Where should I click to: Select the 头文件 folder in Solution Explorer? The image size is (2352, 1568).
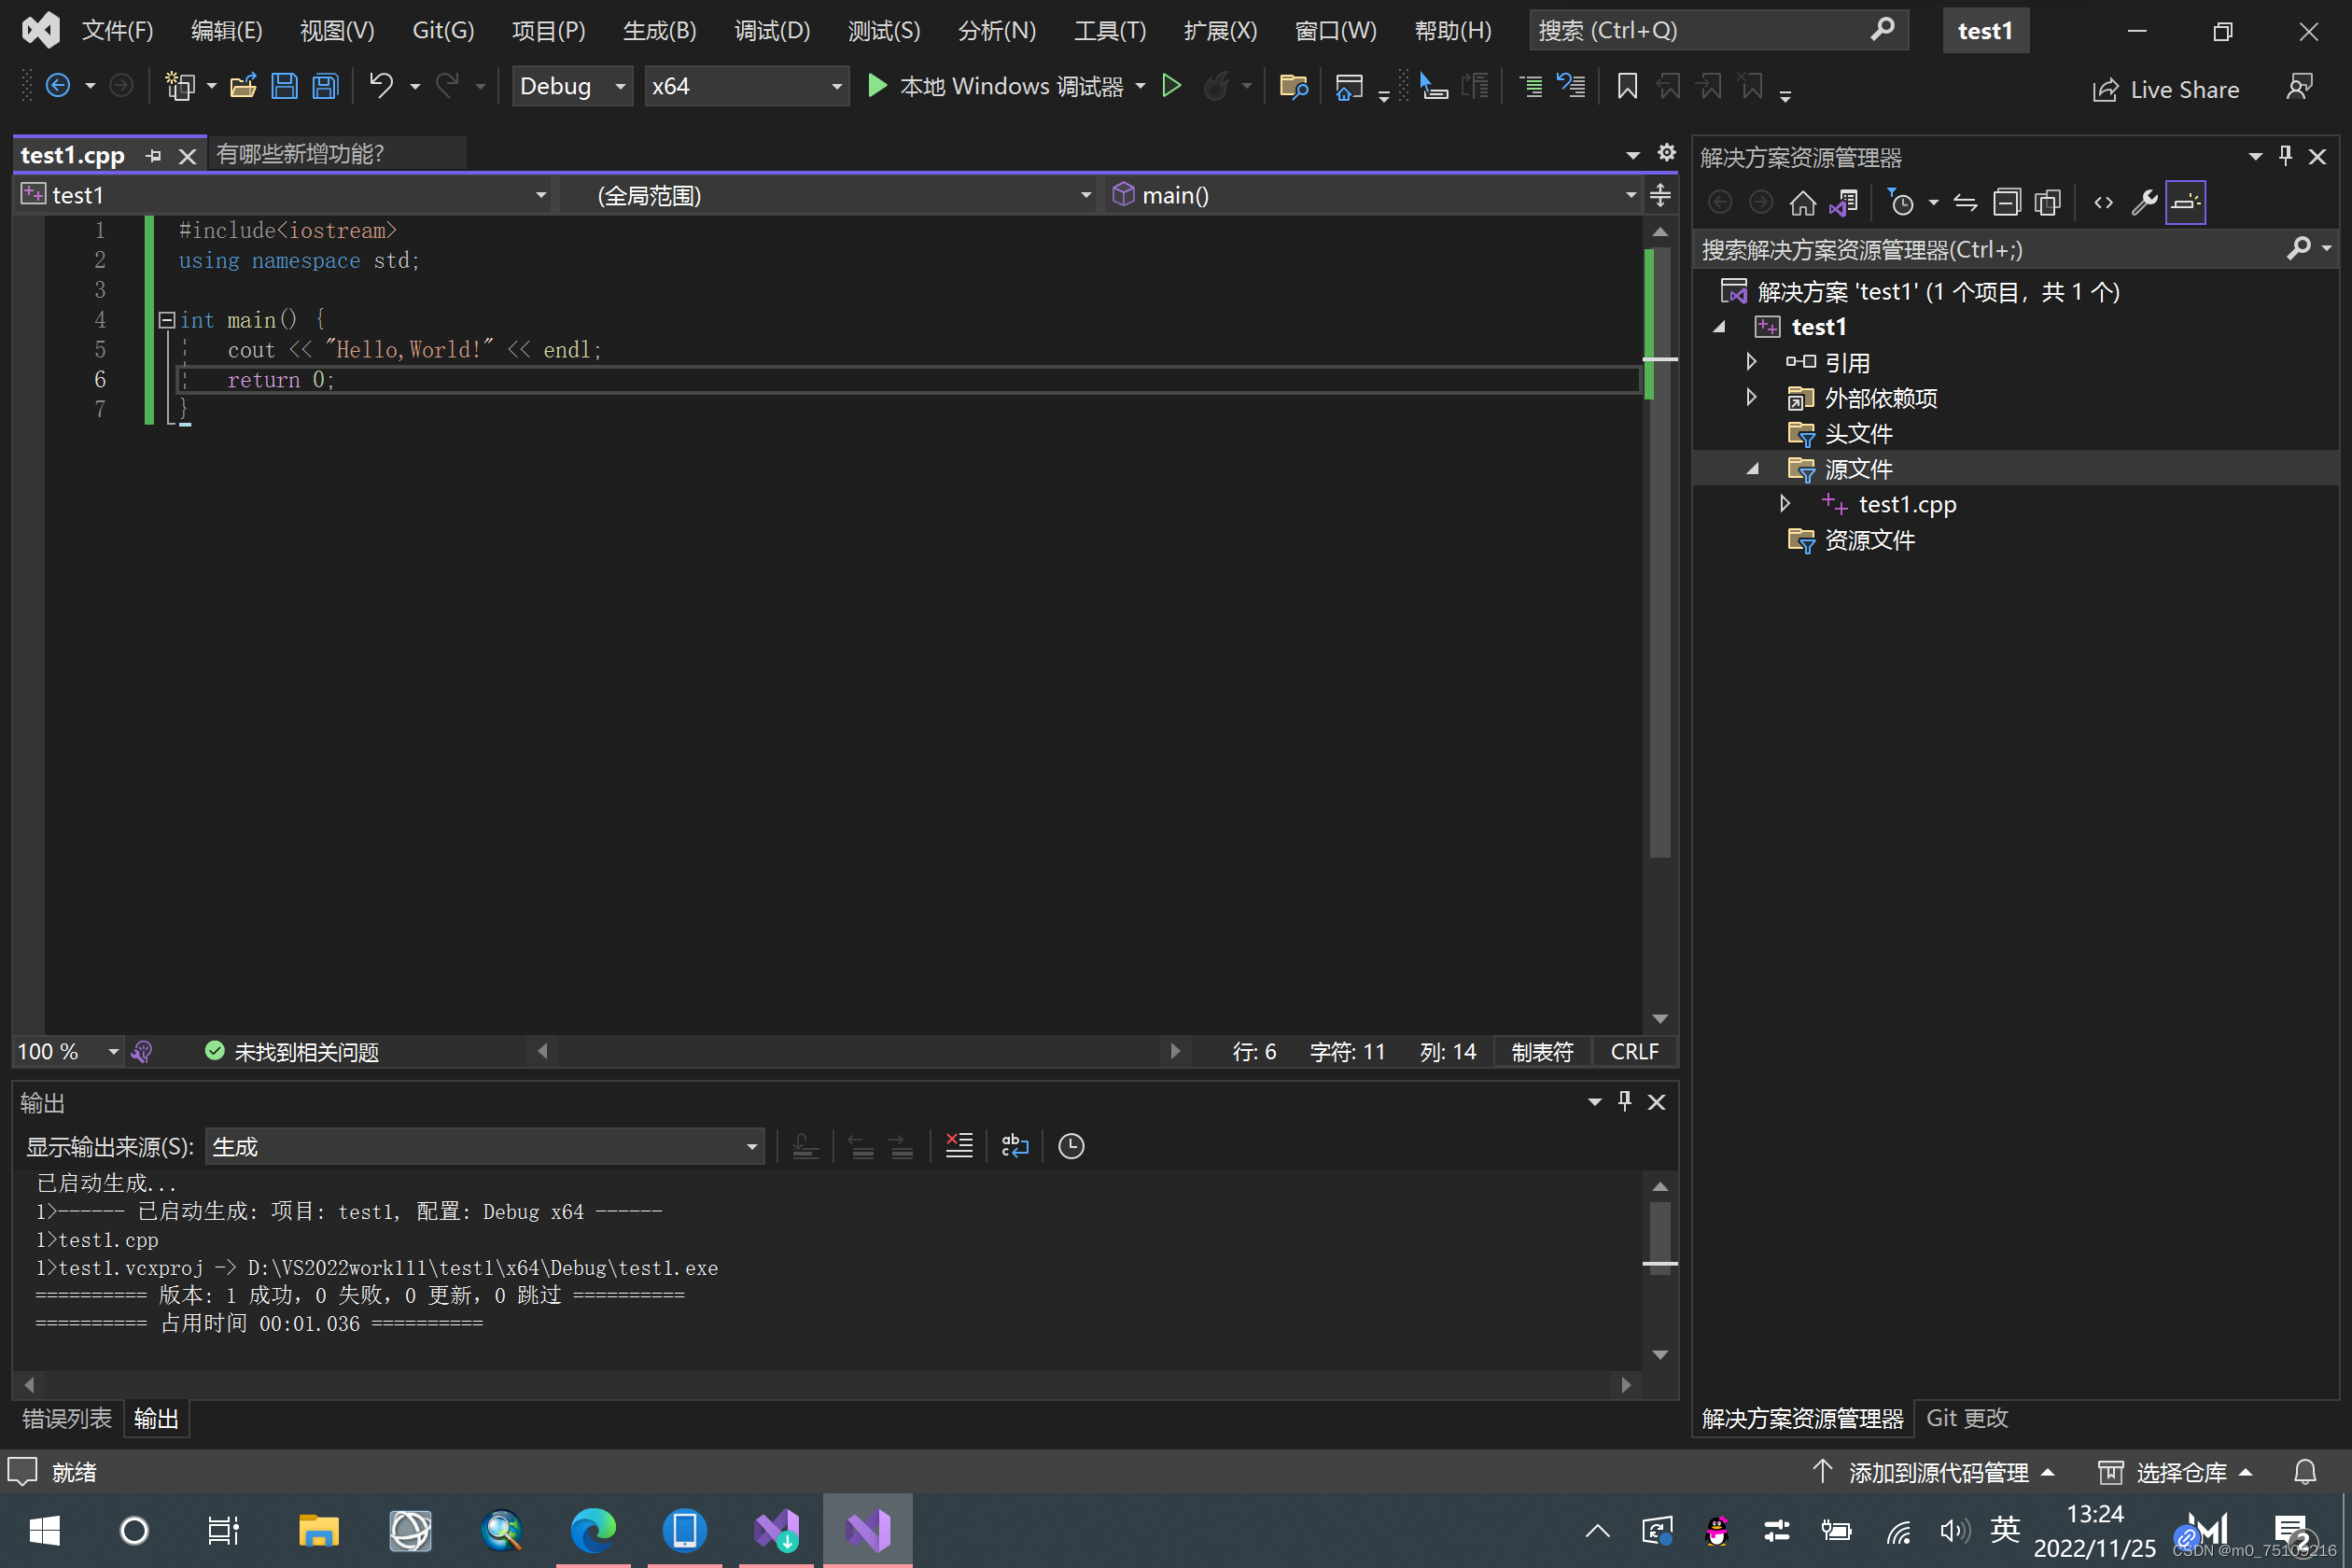tap(1858, 433)
